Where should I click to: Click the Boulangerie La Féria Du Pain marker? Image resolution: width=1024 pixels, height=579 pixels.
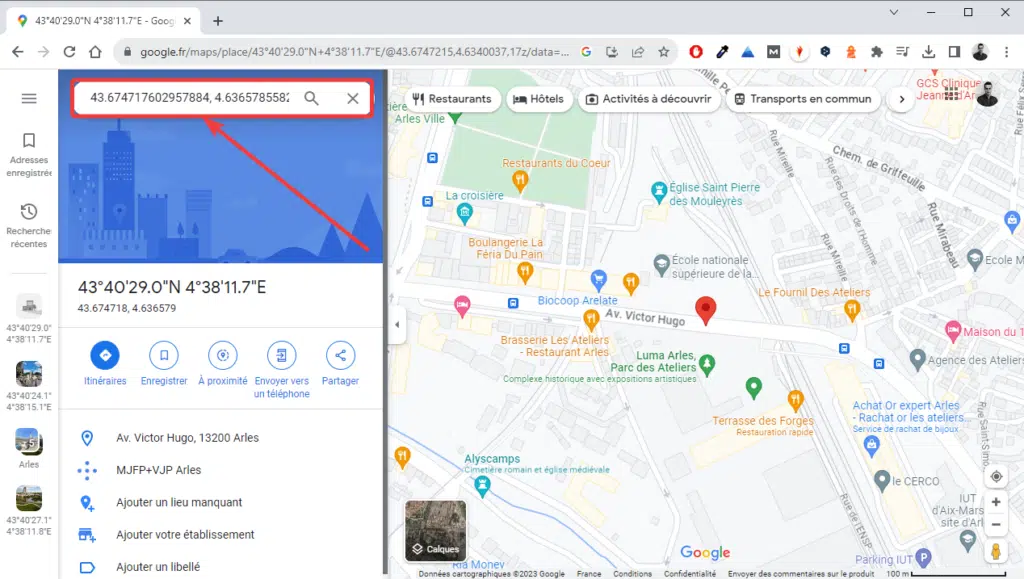[525, 272]
